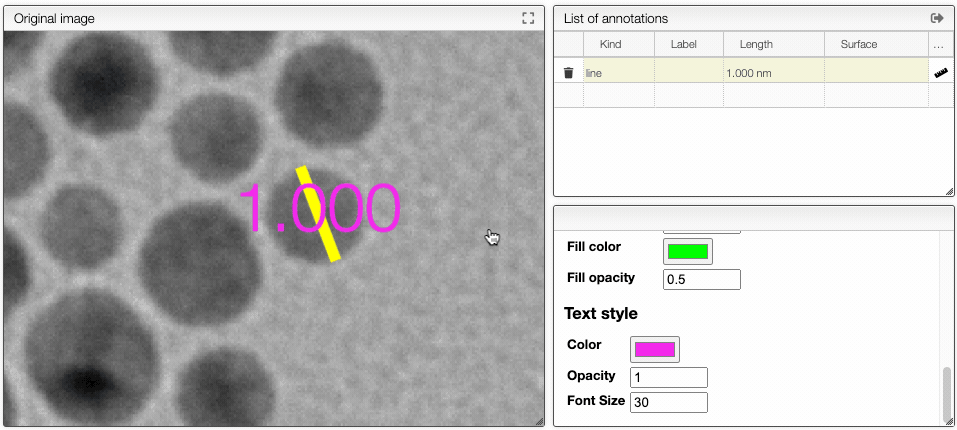957x430 pixels.
Task: Click the ruler icon in line row
Action: (x=941, y=73)
